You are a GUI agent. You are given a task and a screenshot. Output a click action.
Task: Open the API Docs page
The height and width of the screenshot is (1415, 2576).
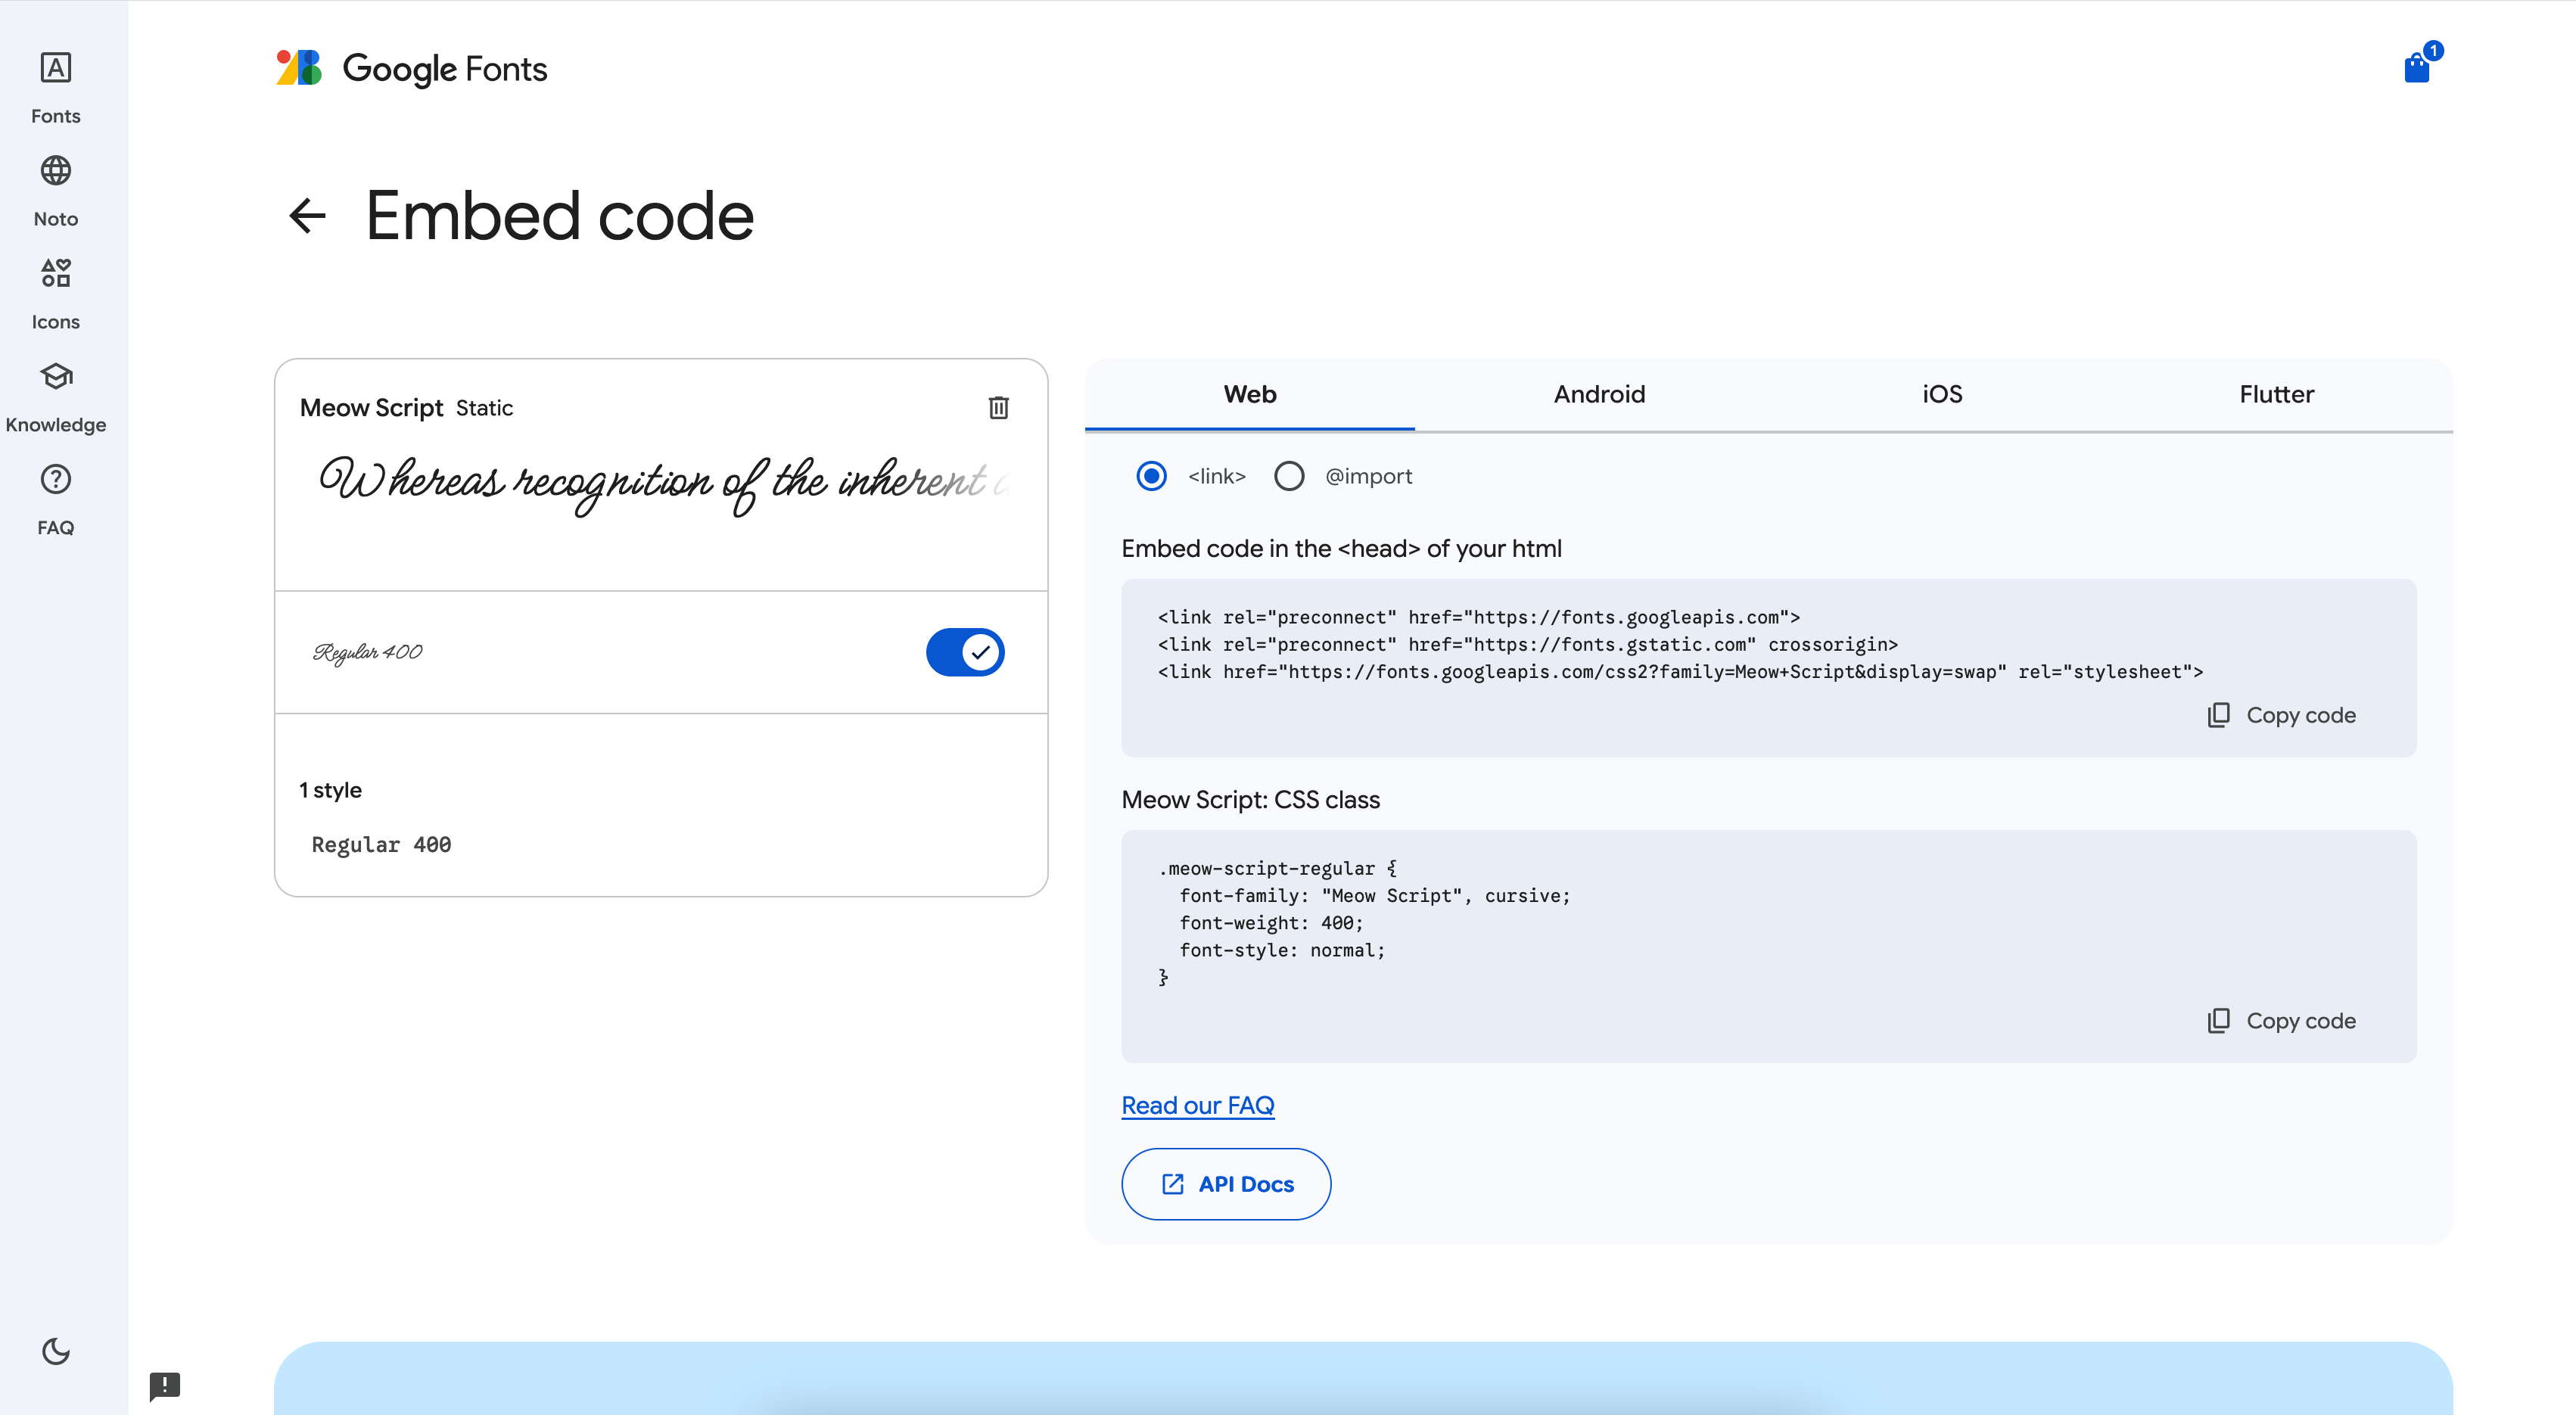click(1225, 1184)
